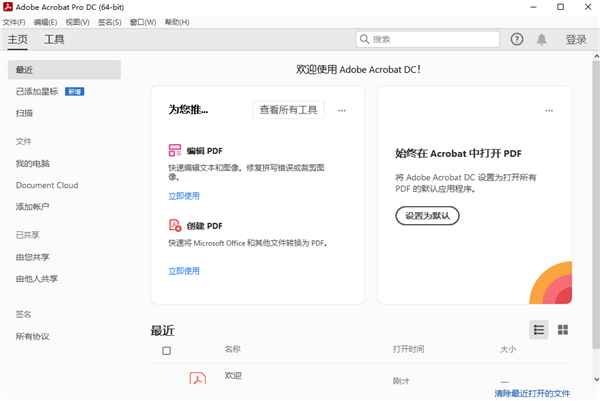Click the Create PDF icon
Viewport: 600px width, 401px height.
pos(175,226)
